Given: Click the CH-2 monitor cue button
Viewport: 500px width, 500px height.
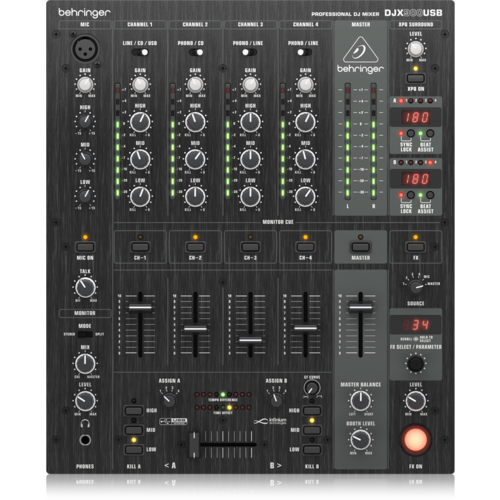Looking at the screenshot, I should pyautogui.click(x=195, y=247).
